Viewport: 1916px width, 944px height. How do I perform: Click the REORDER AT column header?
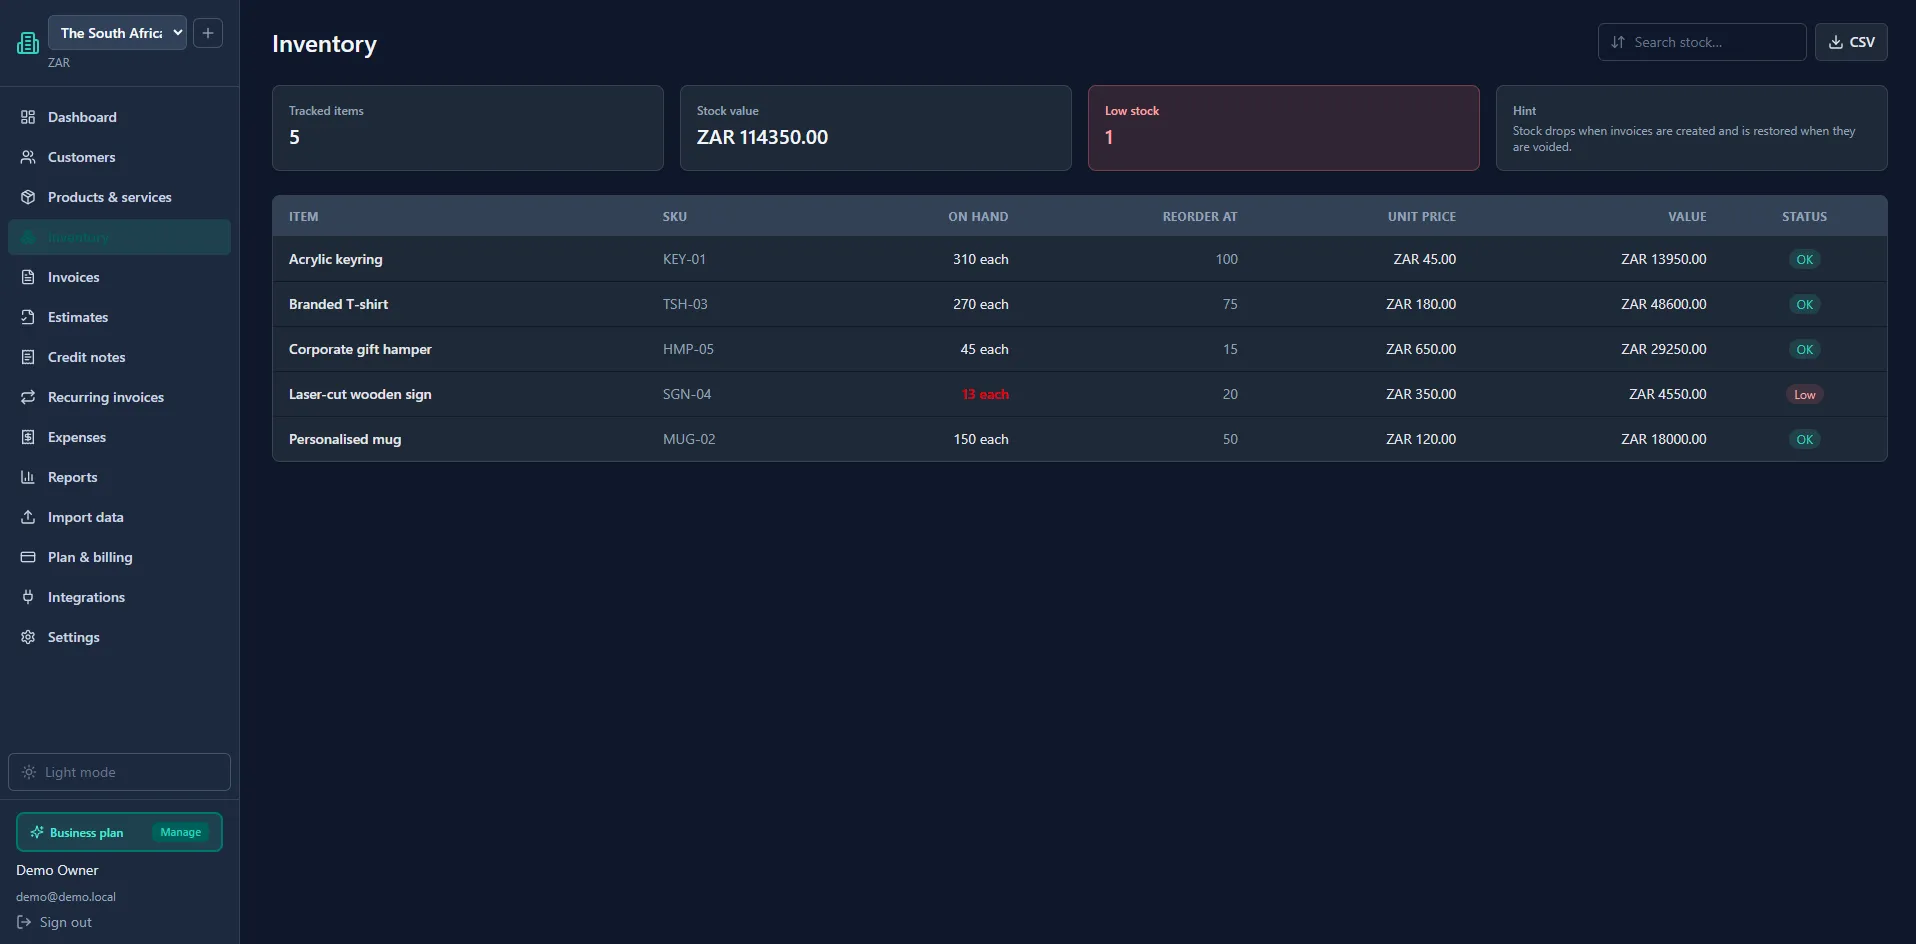(1199, 217)
